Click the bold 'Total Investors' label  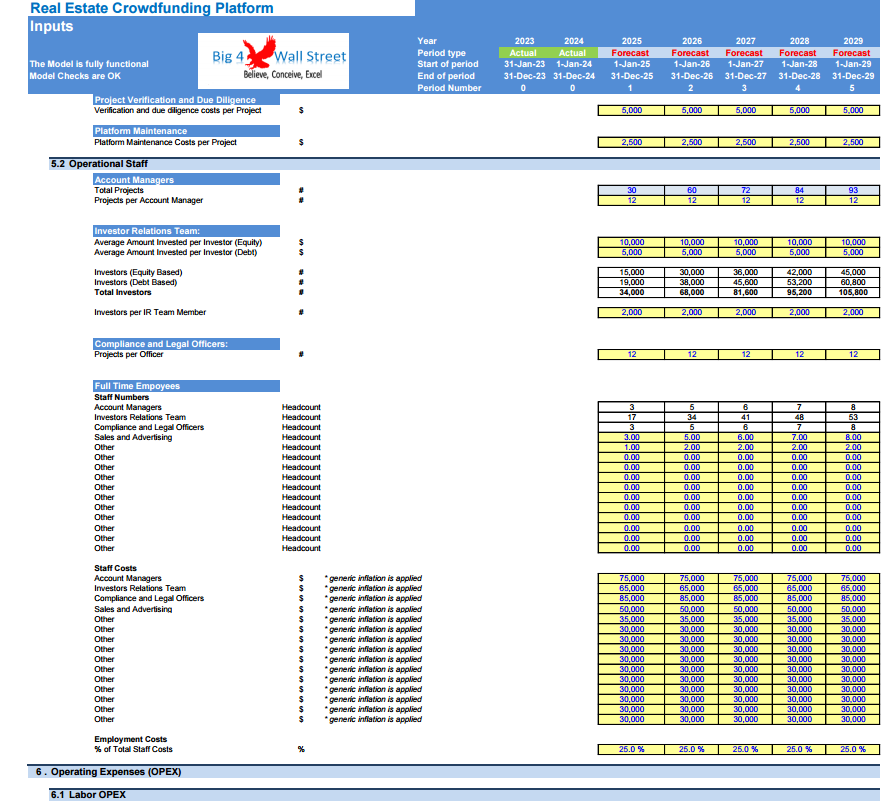coord(123,292)
